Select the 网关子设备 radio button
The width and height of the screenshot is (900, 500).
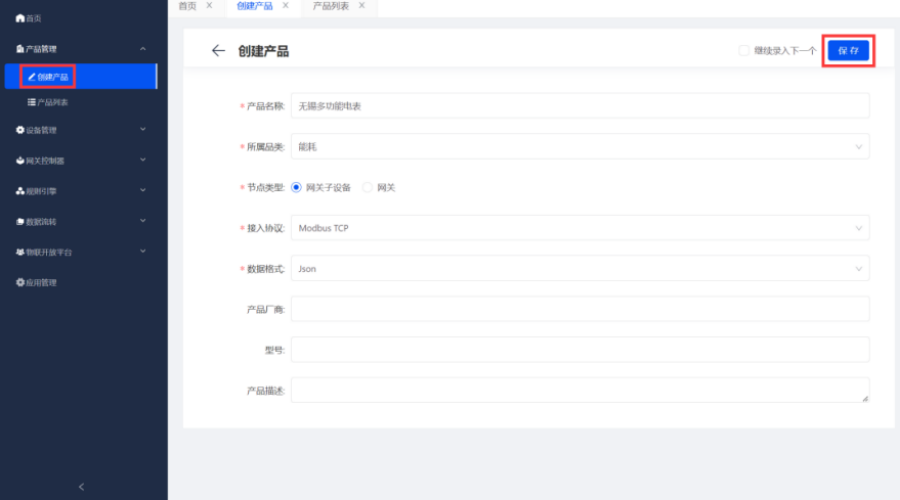[296, 187]
